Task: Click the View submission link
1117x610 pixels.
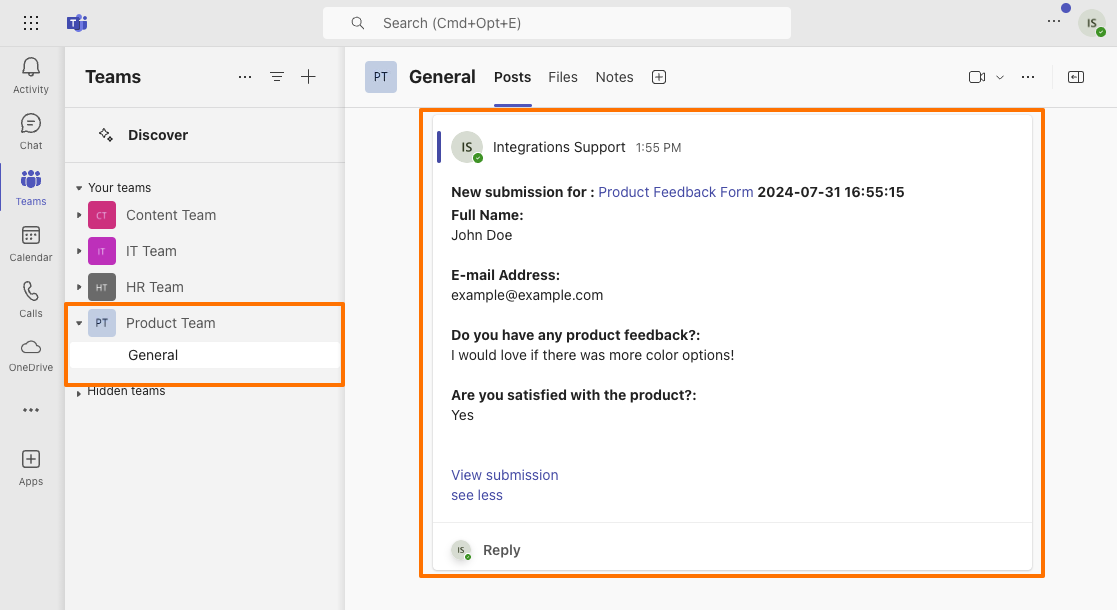Action: pyautogui.click(x=504, y=475)
